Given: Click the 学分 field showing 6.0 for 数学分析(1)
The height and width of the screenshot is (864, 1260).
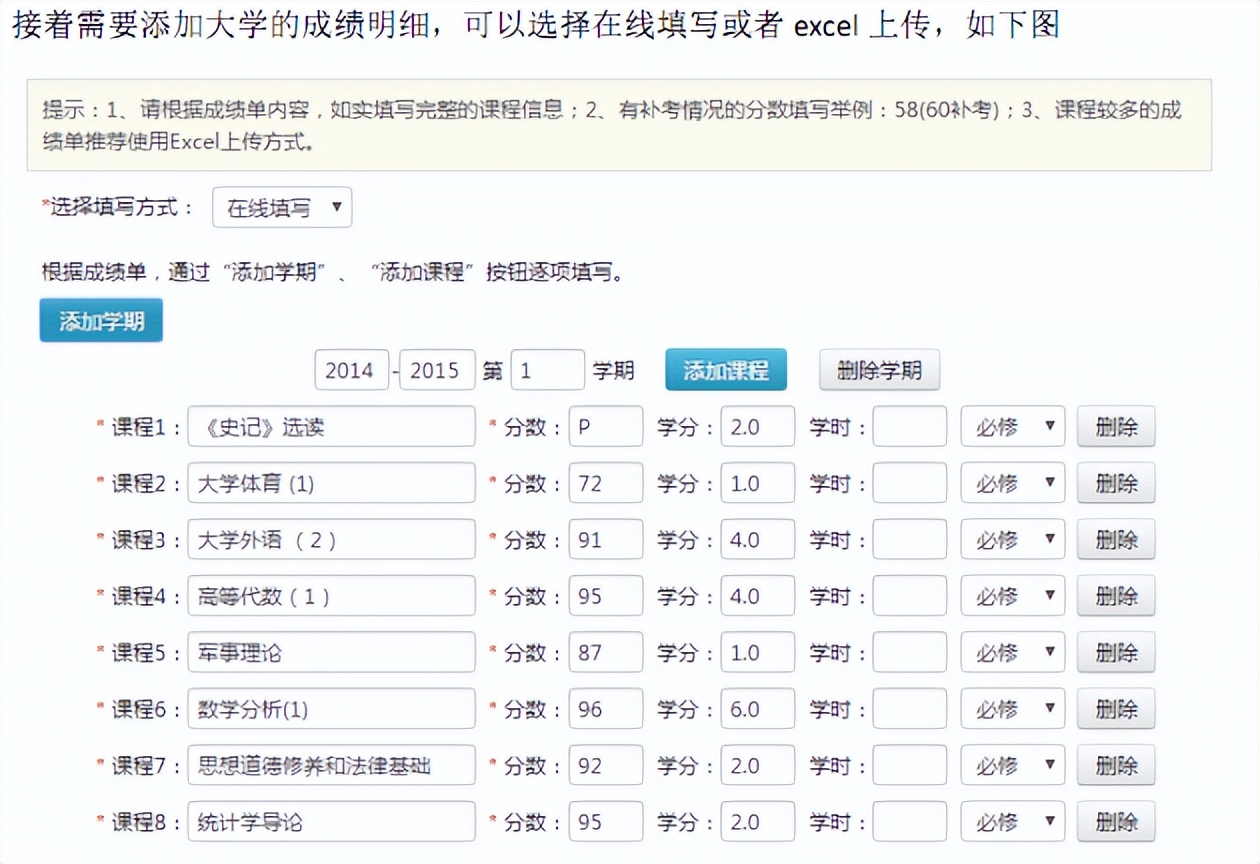Looking at the screenshot, I should click(x=757, y=708).
